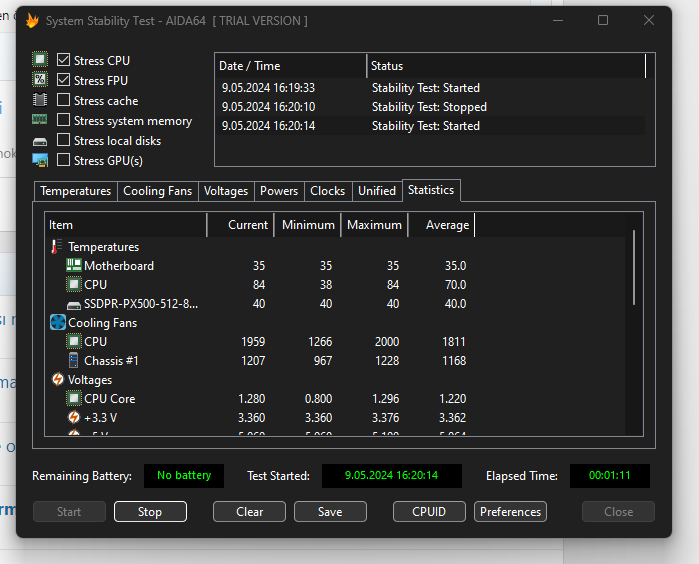Open the Voltages tab
Screen dimensions: 699x564
(226, 191)
